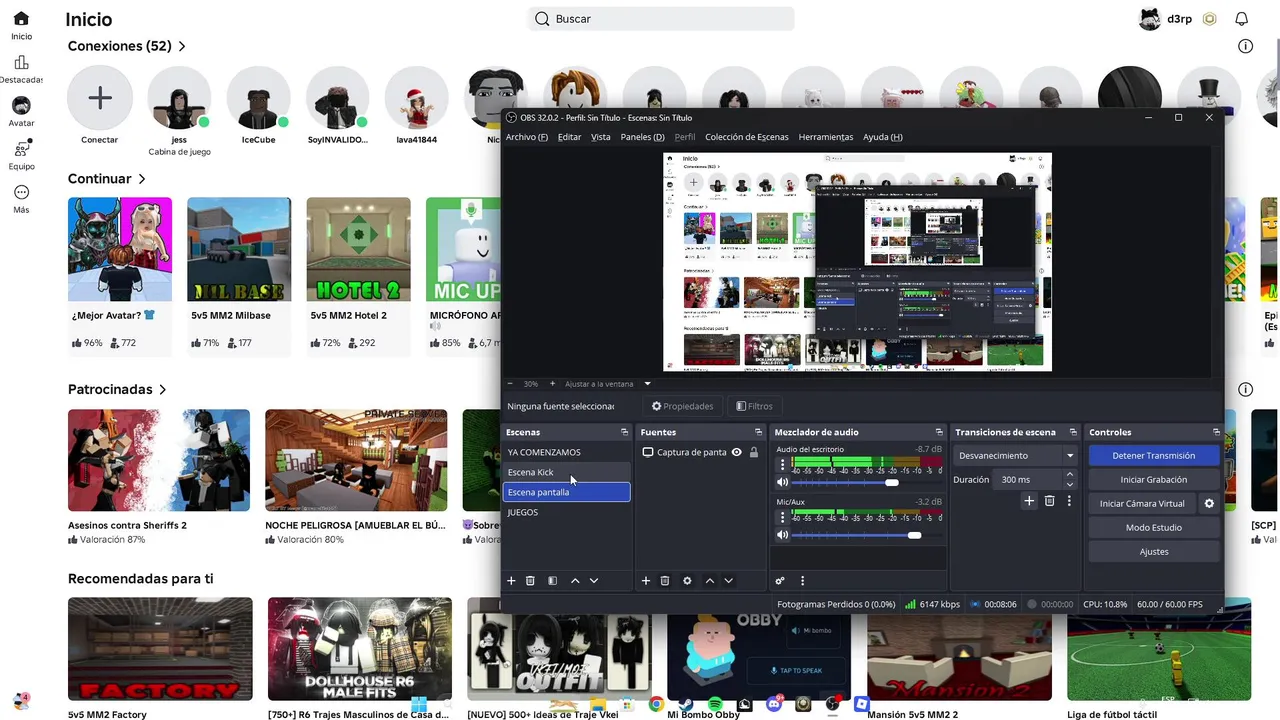Add a new source in Fuentes panel
The height and width of the screenshot is (720, 1280).
[646, 581]
